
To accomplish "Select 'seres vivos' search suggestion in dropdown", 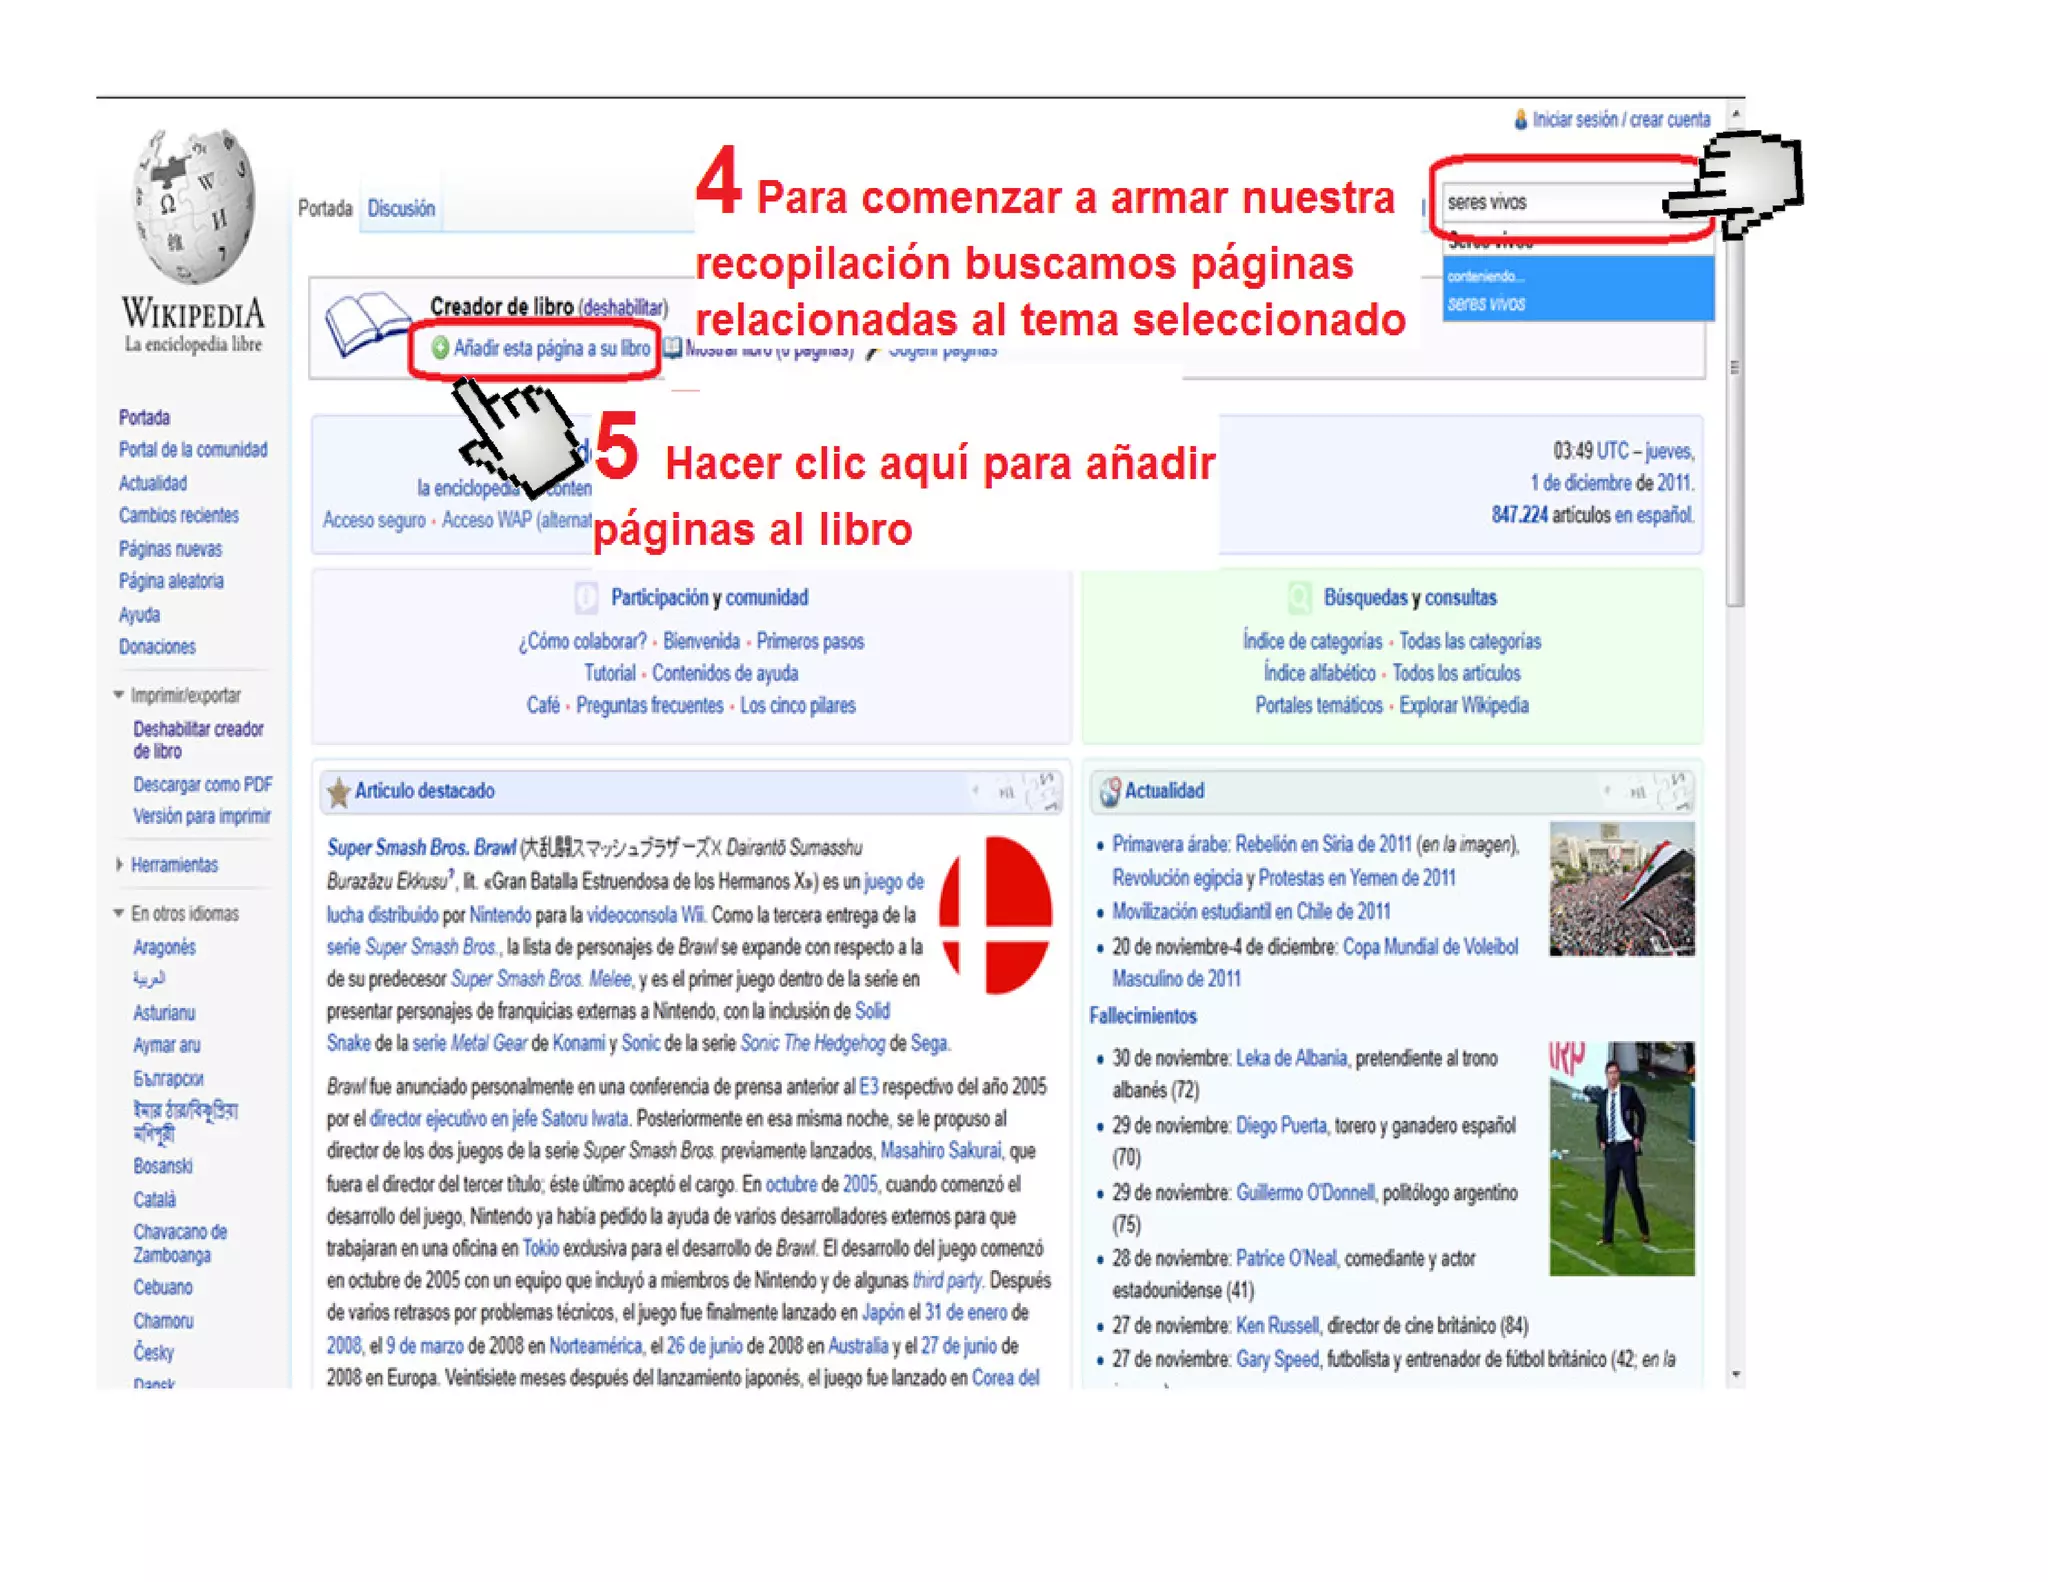I will [1486, 304].
